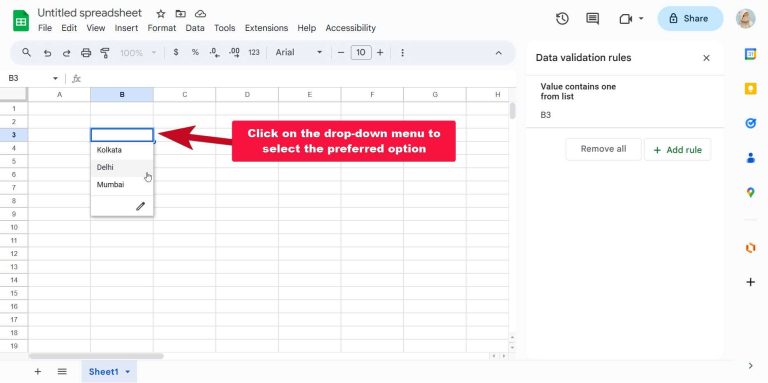This screenshot has width=768, height=383.
Task: Open the Help menu
Action: pyautogui.click(x=307, y=28)
